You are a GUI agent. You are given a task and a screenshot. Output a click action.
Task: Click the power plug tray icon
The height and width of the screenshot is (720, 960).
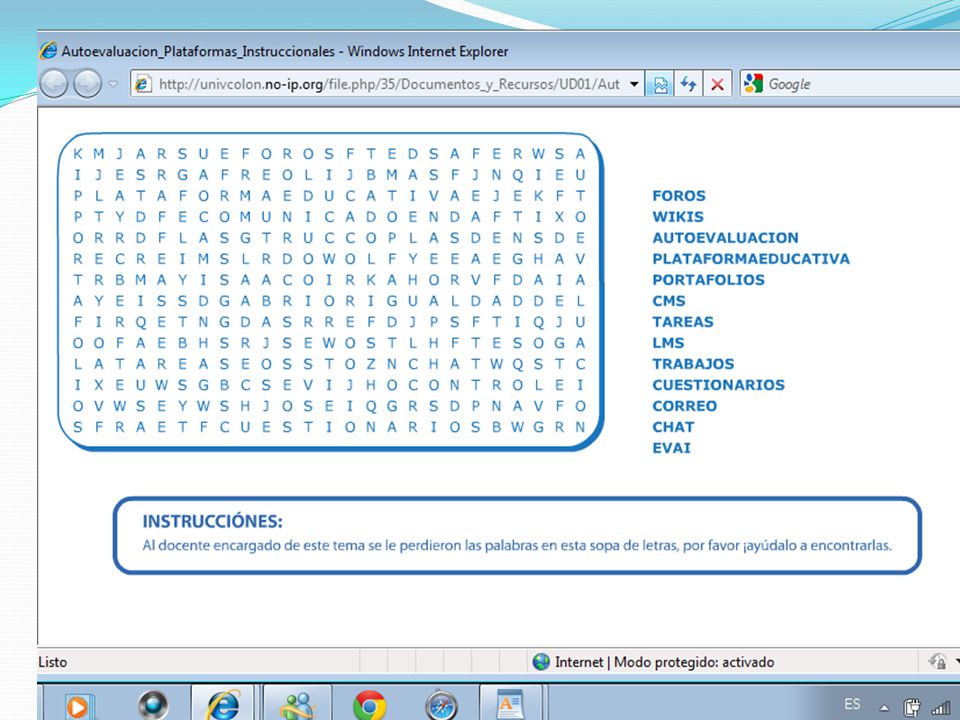pos(912,707)
